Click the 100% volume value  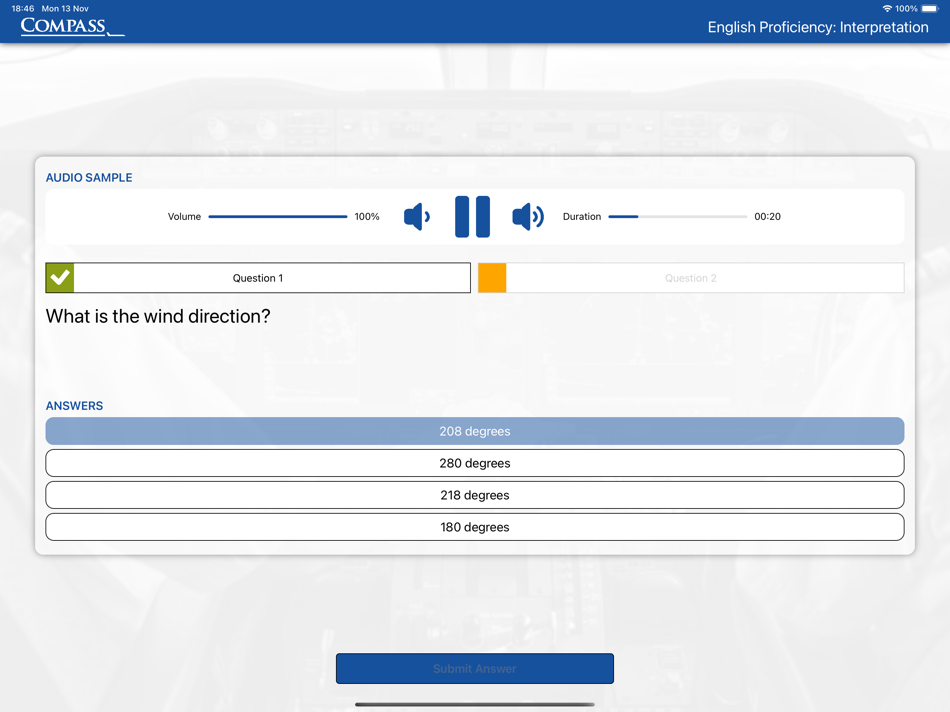click(367, 216)
